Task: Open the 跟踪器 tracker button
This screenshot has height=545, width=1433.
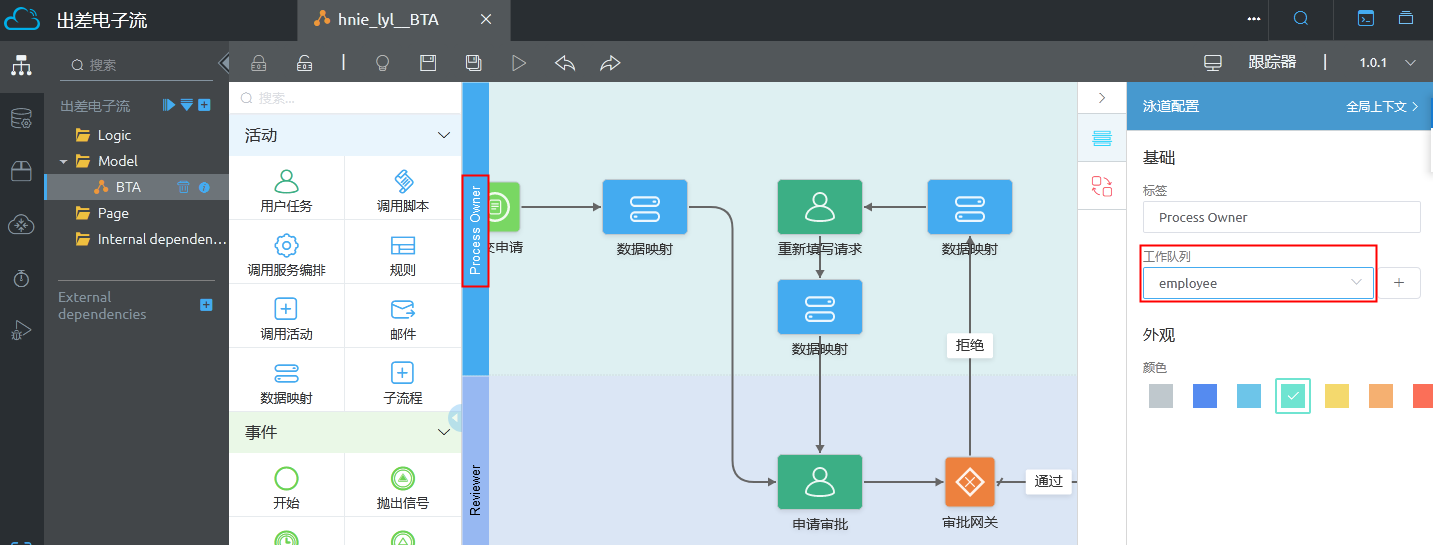Action: (x=1271, y=62)
